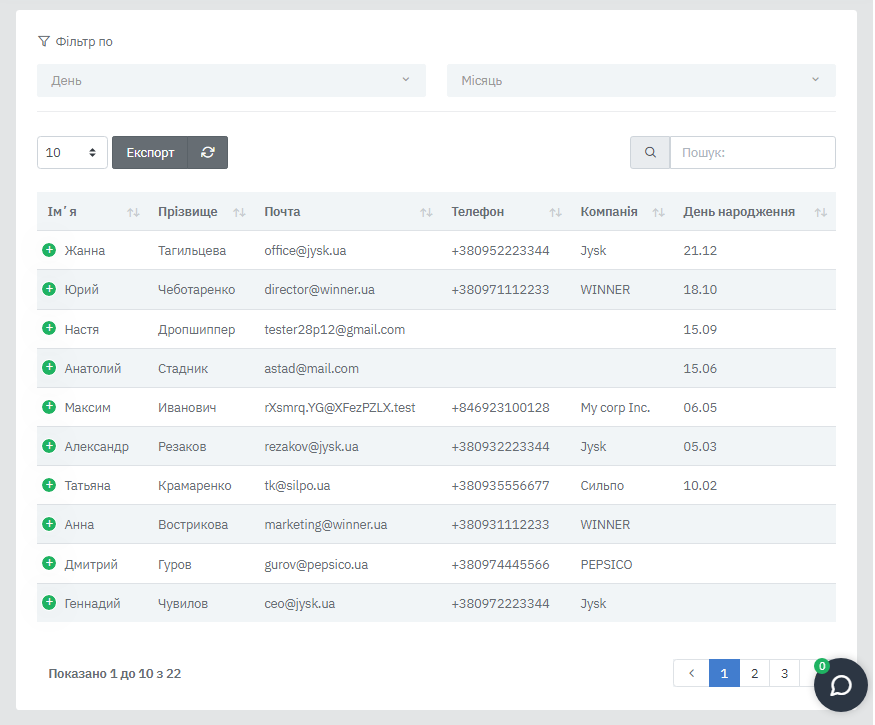Open the День filter dropdown
The width and height of the screenshot is (875, 725).
231,80
